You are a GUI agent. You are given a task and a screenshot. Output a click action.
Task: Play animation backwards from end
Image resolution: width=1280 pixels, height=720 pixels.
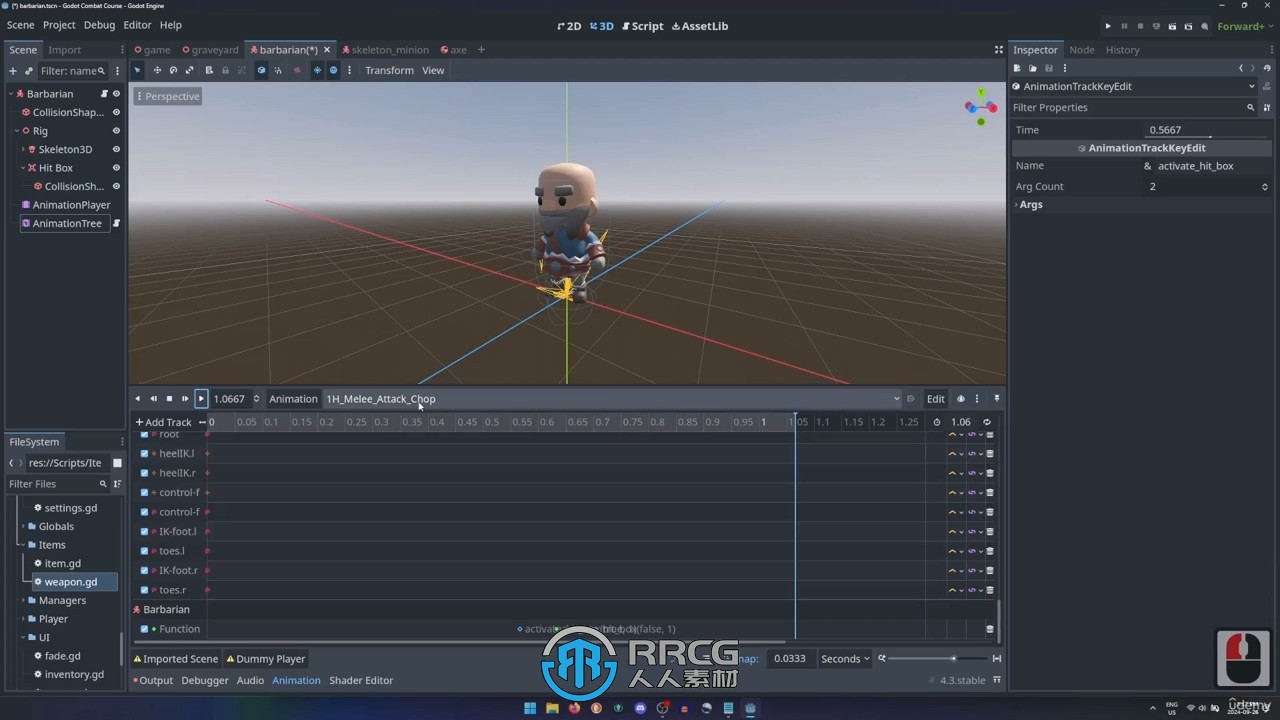[153, 399]
